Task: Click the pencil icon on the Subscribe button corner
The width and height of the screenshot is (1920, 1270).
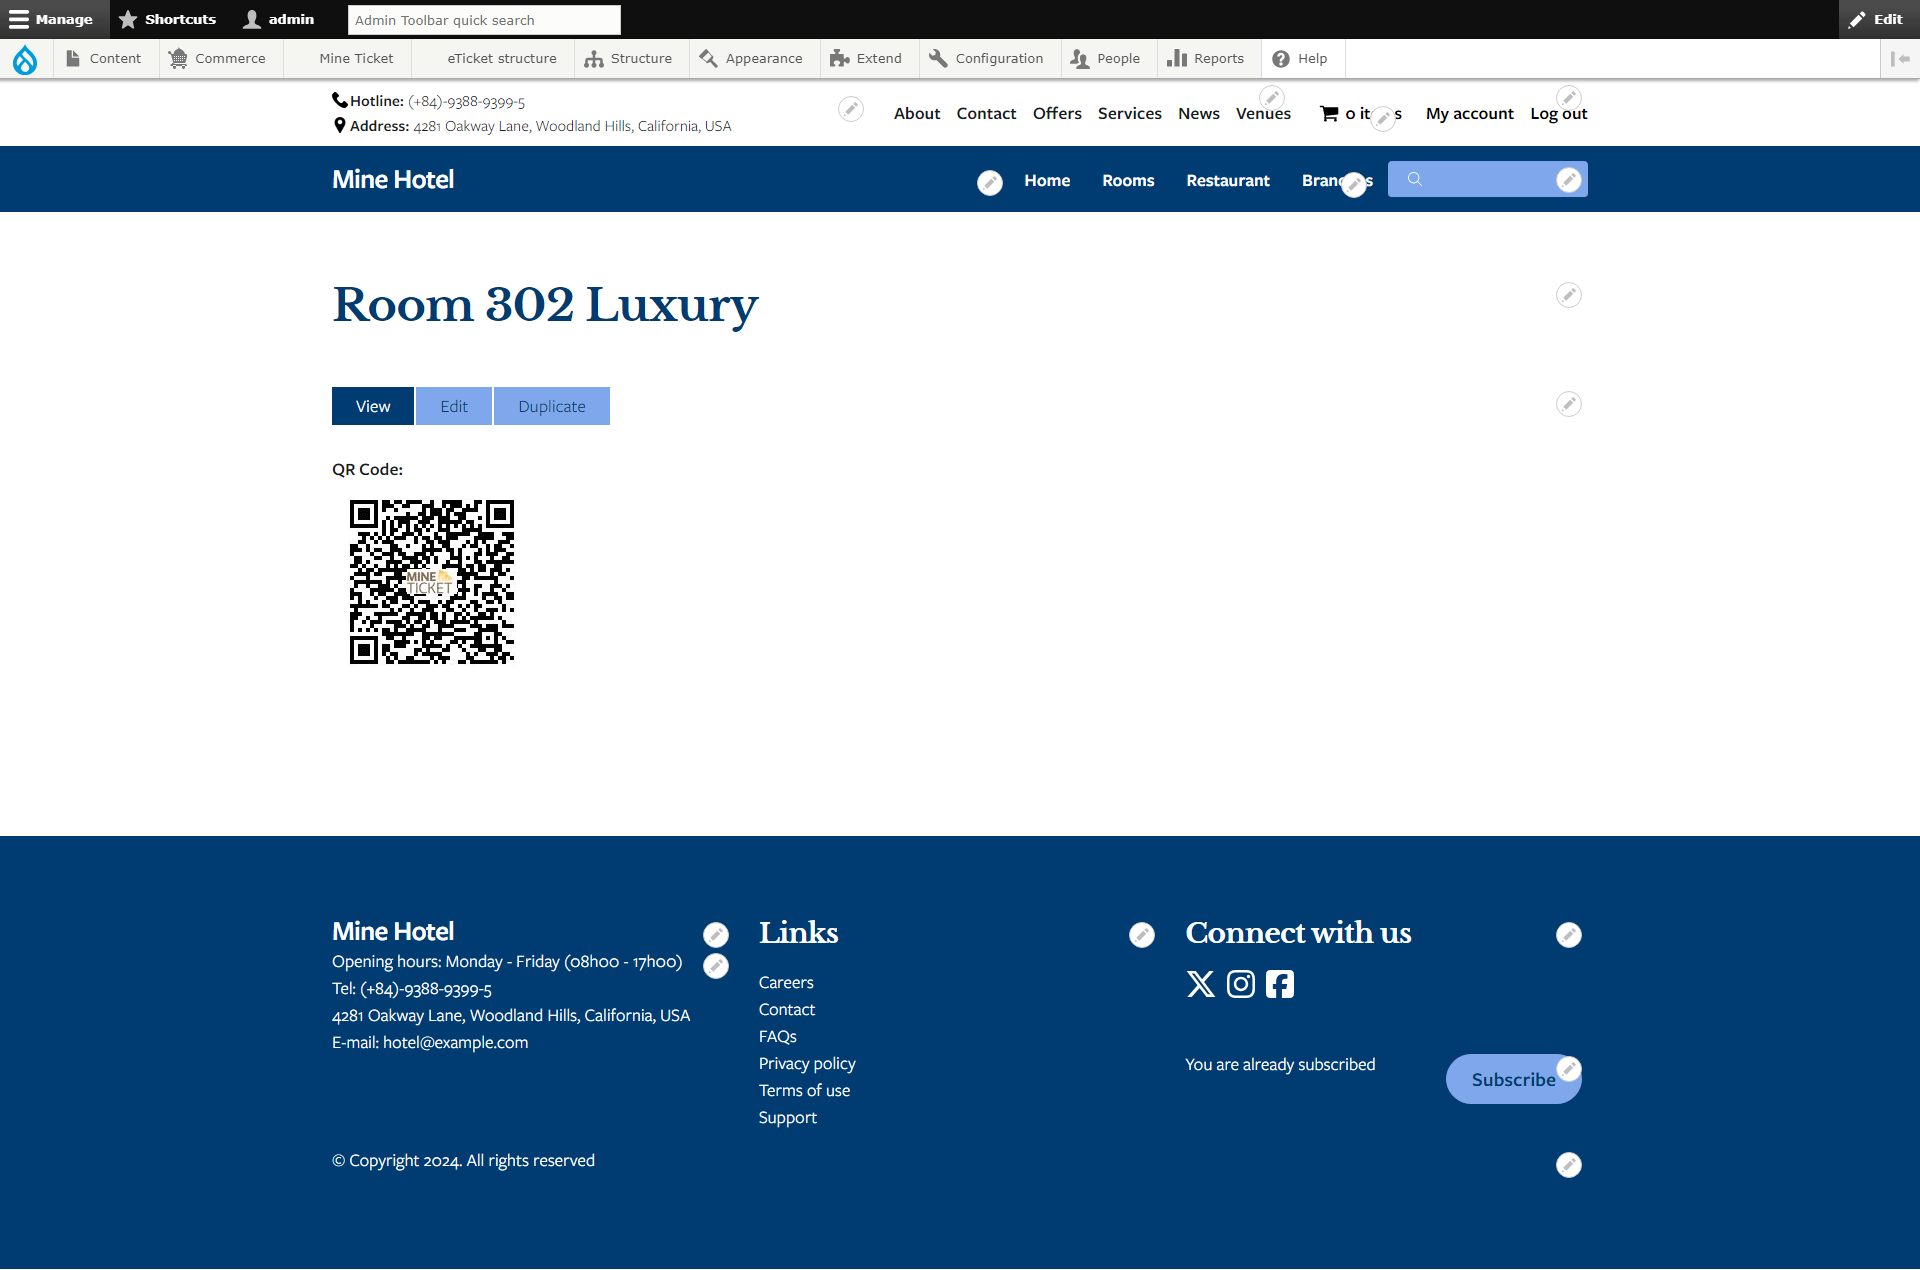Action: pyautogui.click(x=1569, y=1068)
